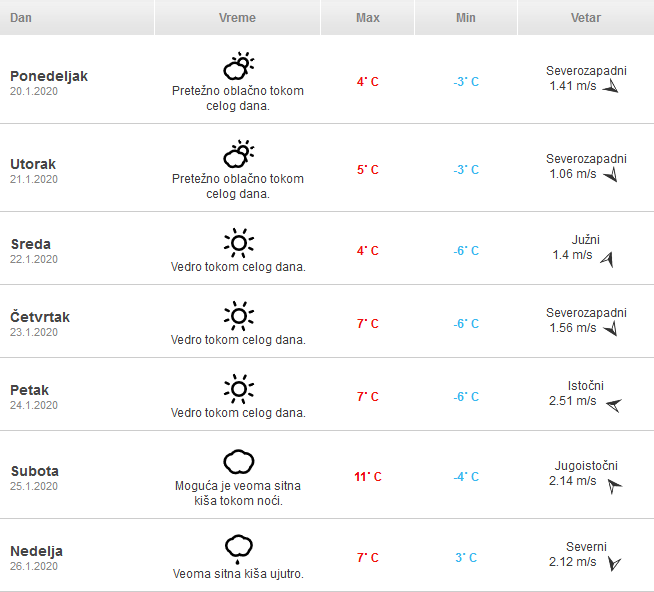Click Petak's east wind direction arrow
This screenshot has height=592, width=654.
tap(613, 404)
